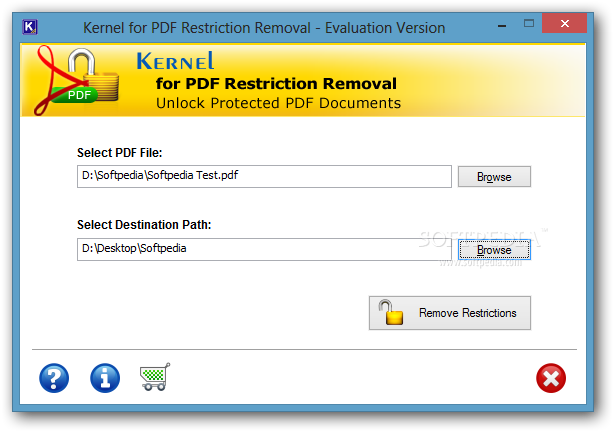
Task: Focus the Select Destination Path field
Action: [x=264, y=249]
